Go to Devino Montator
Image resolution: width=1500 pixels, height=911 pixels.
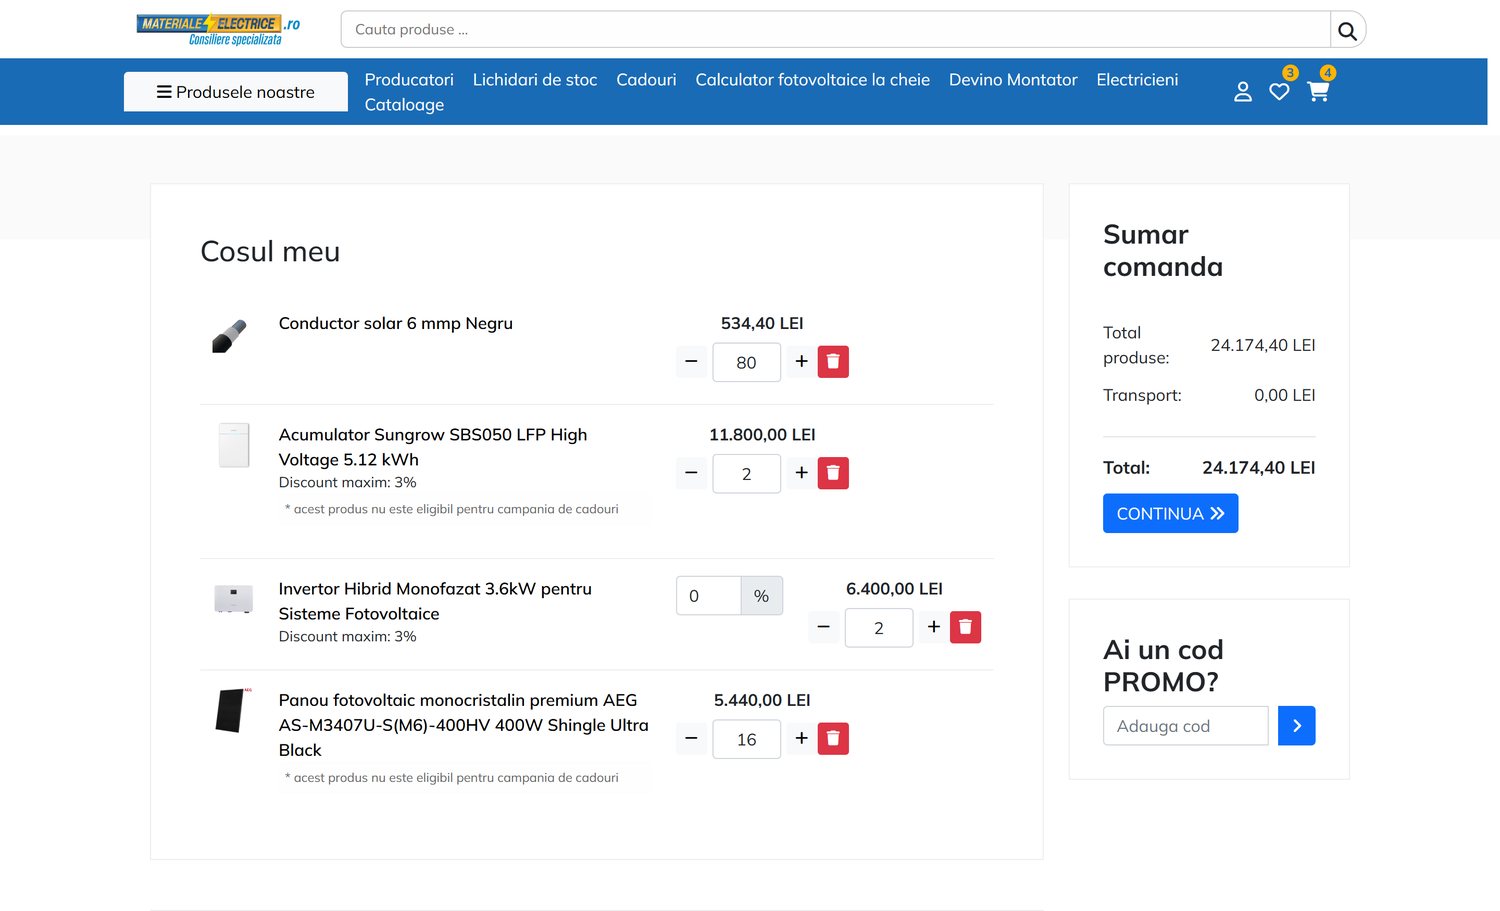(x=1013, y=80)
